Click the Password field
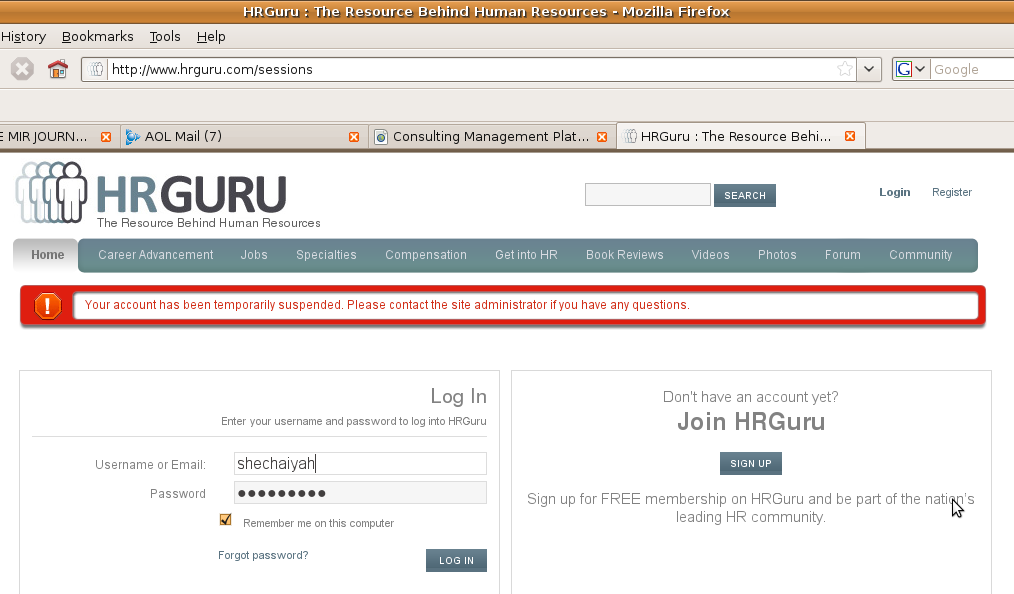Image resolution: width=1014 pixels, height=594 pixels. click(x=360, y=493)
